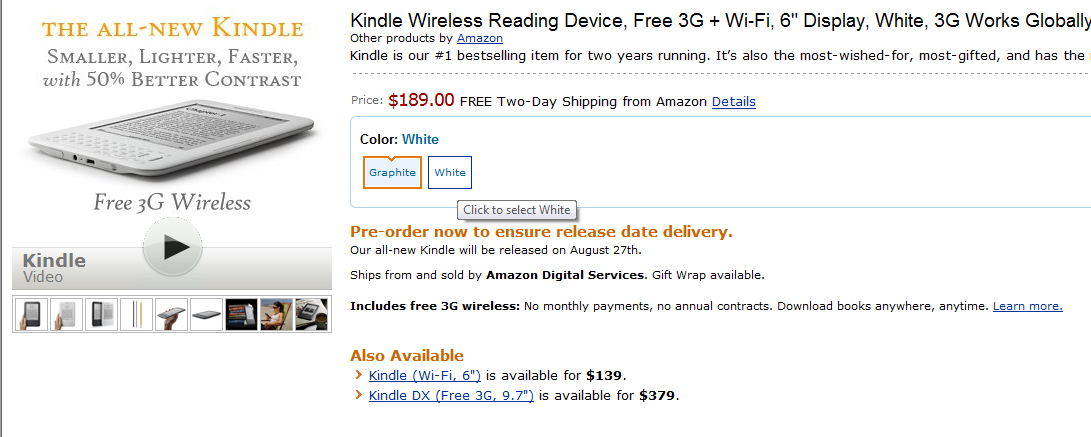Click the arrow bullet beside Kindle Wi-Fi
The width and height of the screenshot is (1091, 437).
click(358, 376)
